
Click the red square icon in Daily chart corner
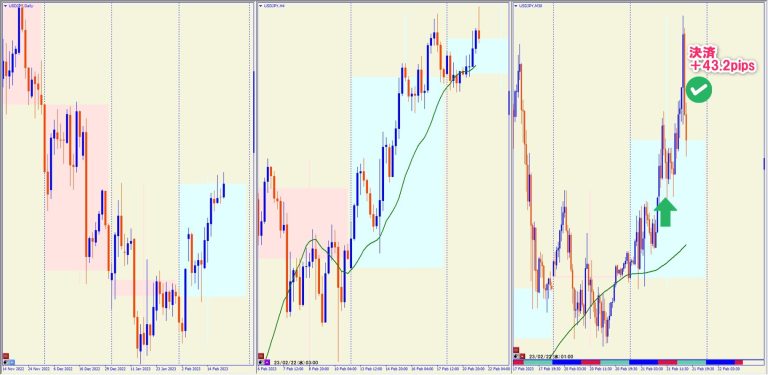coord(5,356)
